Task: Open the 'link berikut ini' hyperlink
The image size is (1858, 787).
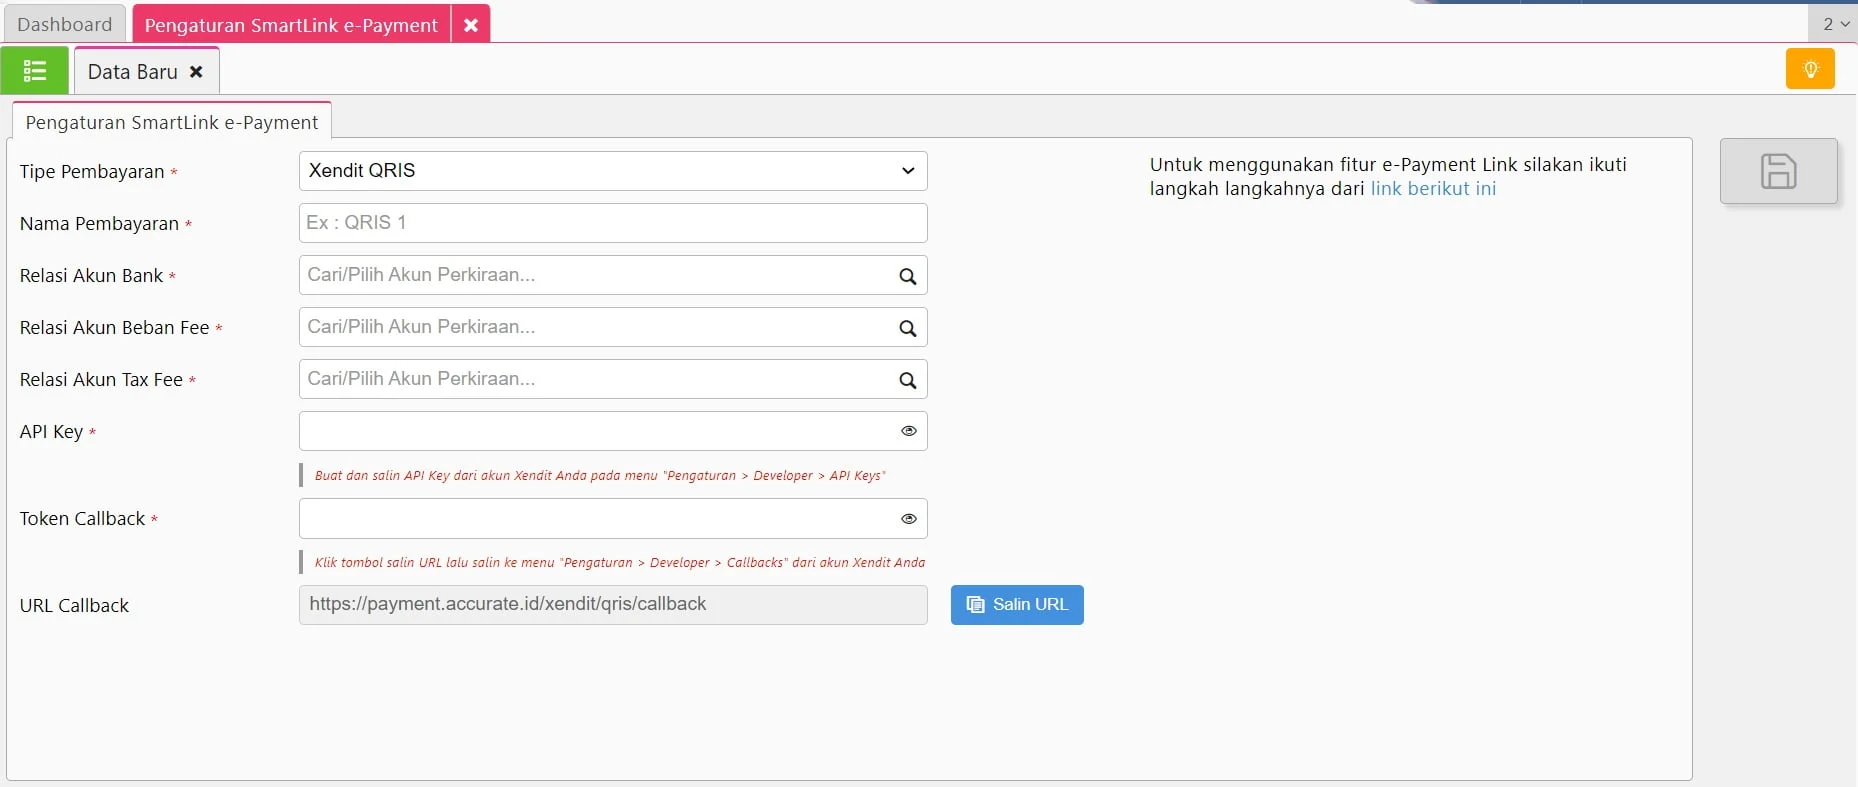Action: tap(1432, 189)
